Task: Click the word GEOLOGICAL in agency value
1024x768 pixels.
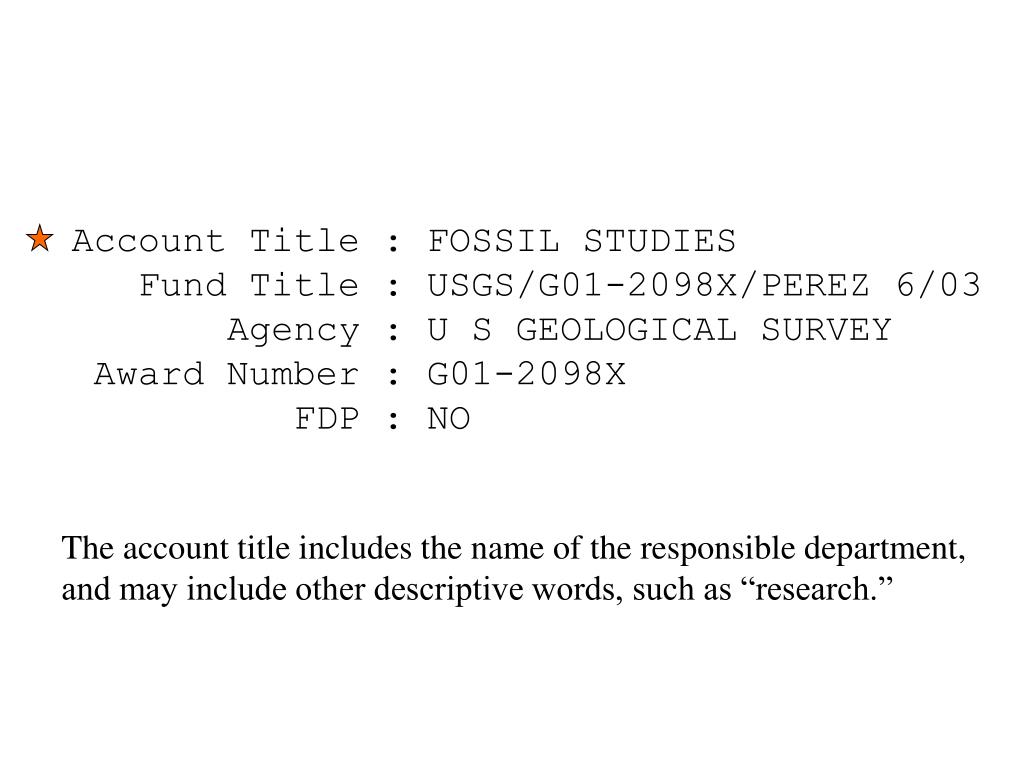Action: pyautogui.click(x=627, y=330)
